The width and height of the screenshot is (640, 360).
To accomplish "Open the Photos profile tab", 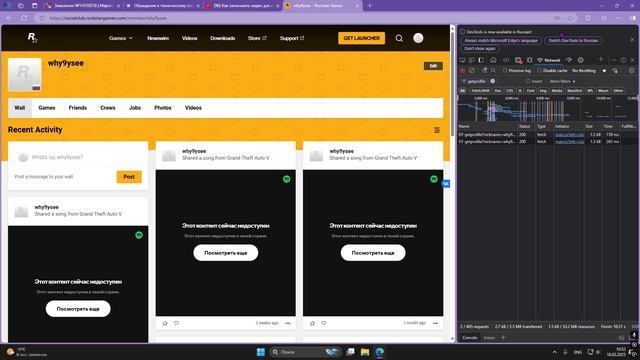I will [x=162, y=108].
